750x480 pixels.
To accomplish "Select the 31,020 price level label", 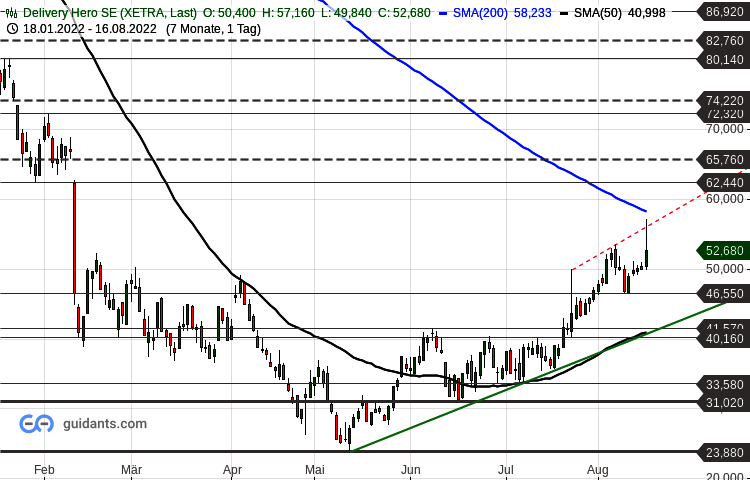I will pyautogui.click(x=724, y=403).
